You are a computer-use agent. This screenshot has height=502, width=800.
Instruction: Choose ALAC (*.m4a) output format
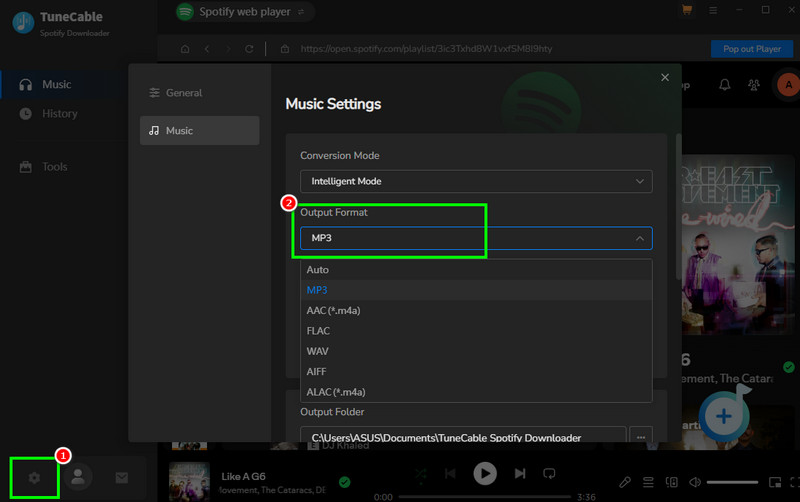(x=476, y=392)
